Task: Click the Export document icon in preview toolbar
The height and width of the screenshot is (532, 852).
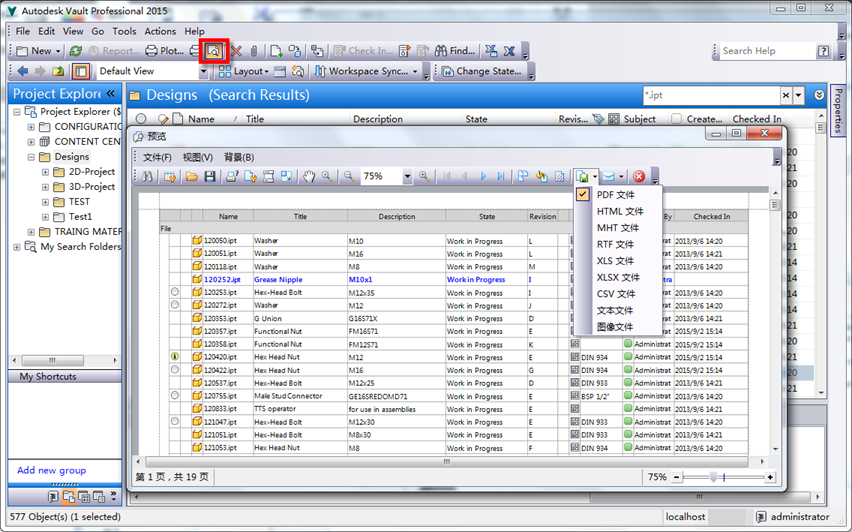Action: (x=582, y=176)
